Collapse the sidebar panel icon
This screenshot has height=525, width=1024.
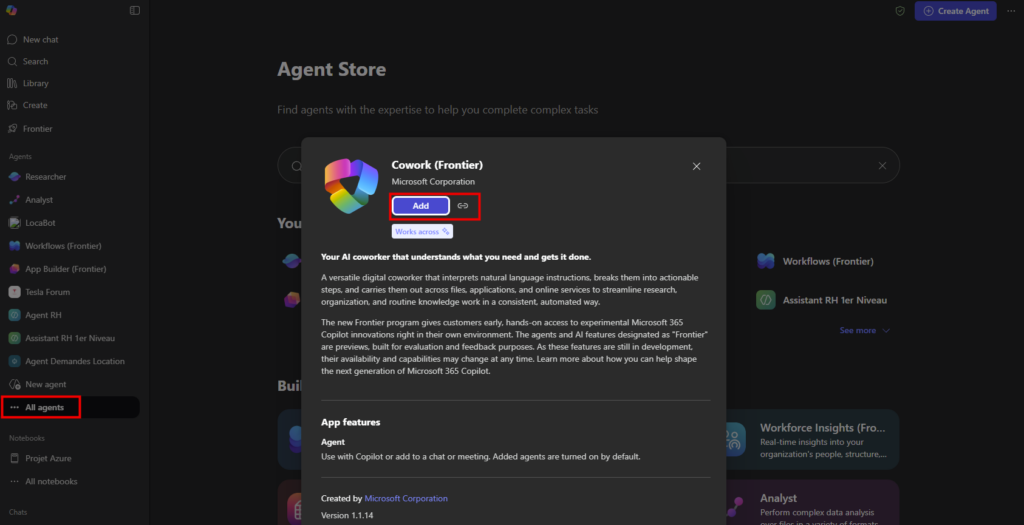tap(135, 11)
